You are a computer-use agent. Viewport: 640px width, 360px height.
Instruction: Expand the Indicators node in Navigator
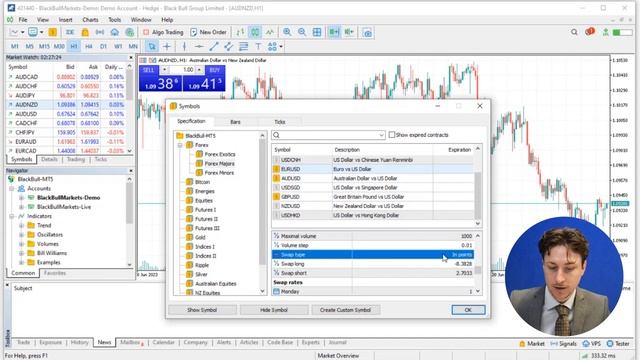coord(12,216)
